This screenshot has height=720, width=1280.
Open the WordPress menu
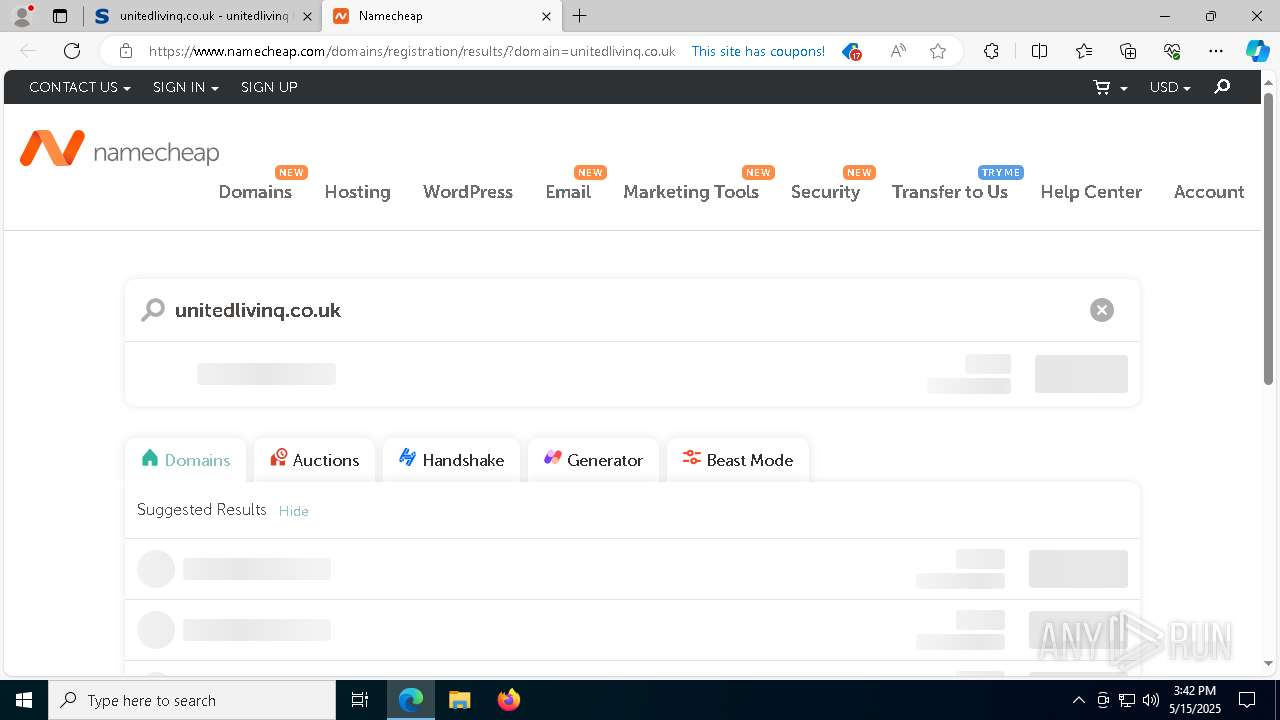pos(468,192)
